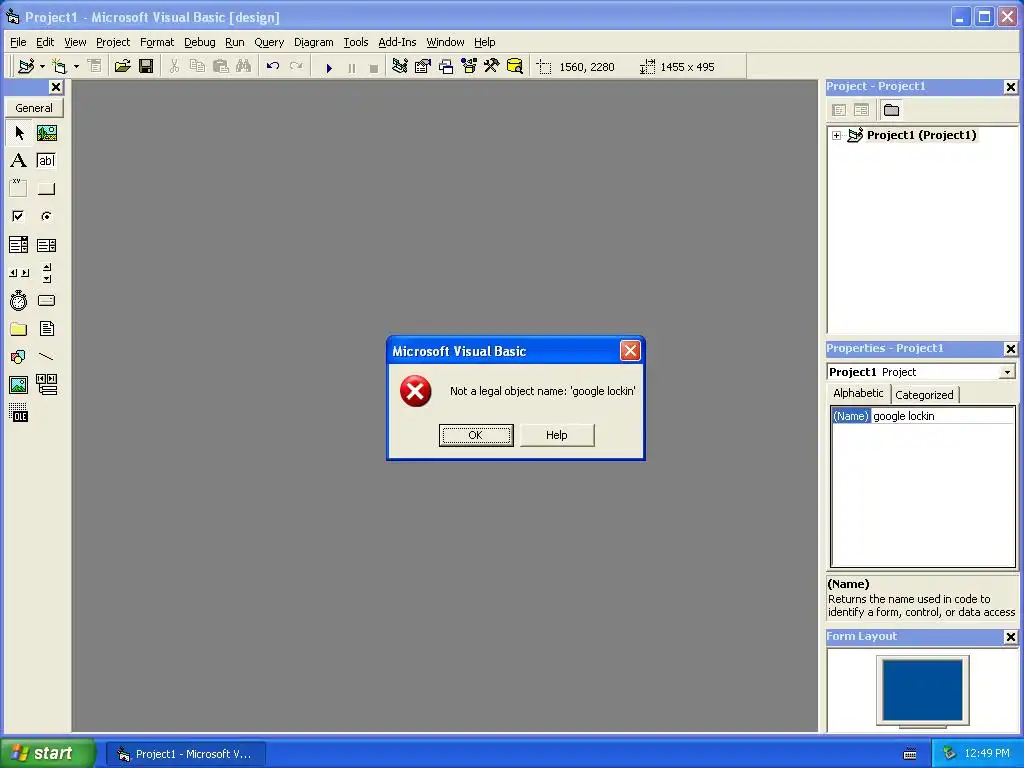Close the Microsoft Visual Basic error dialog
Viewport: 1024px width, 768px height.
click(630, 351)
